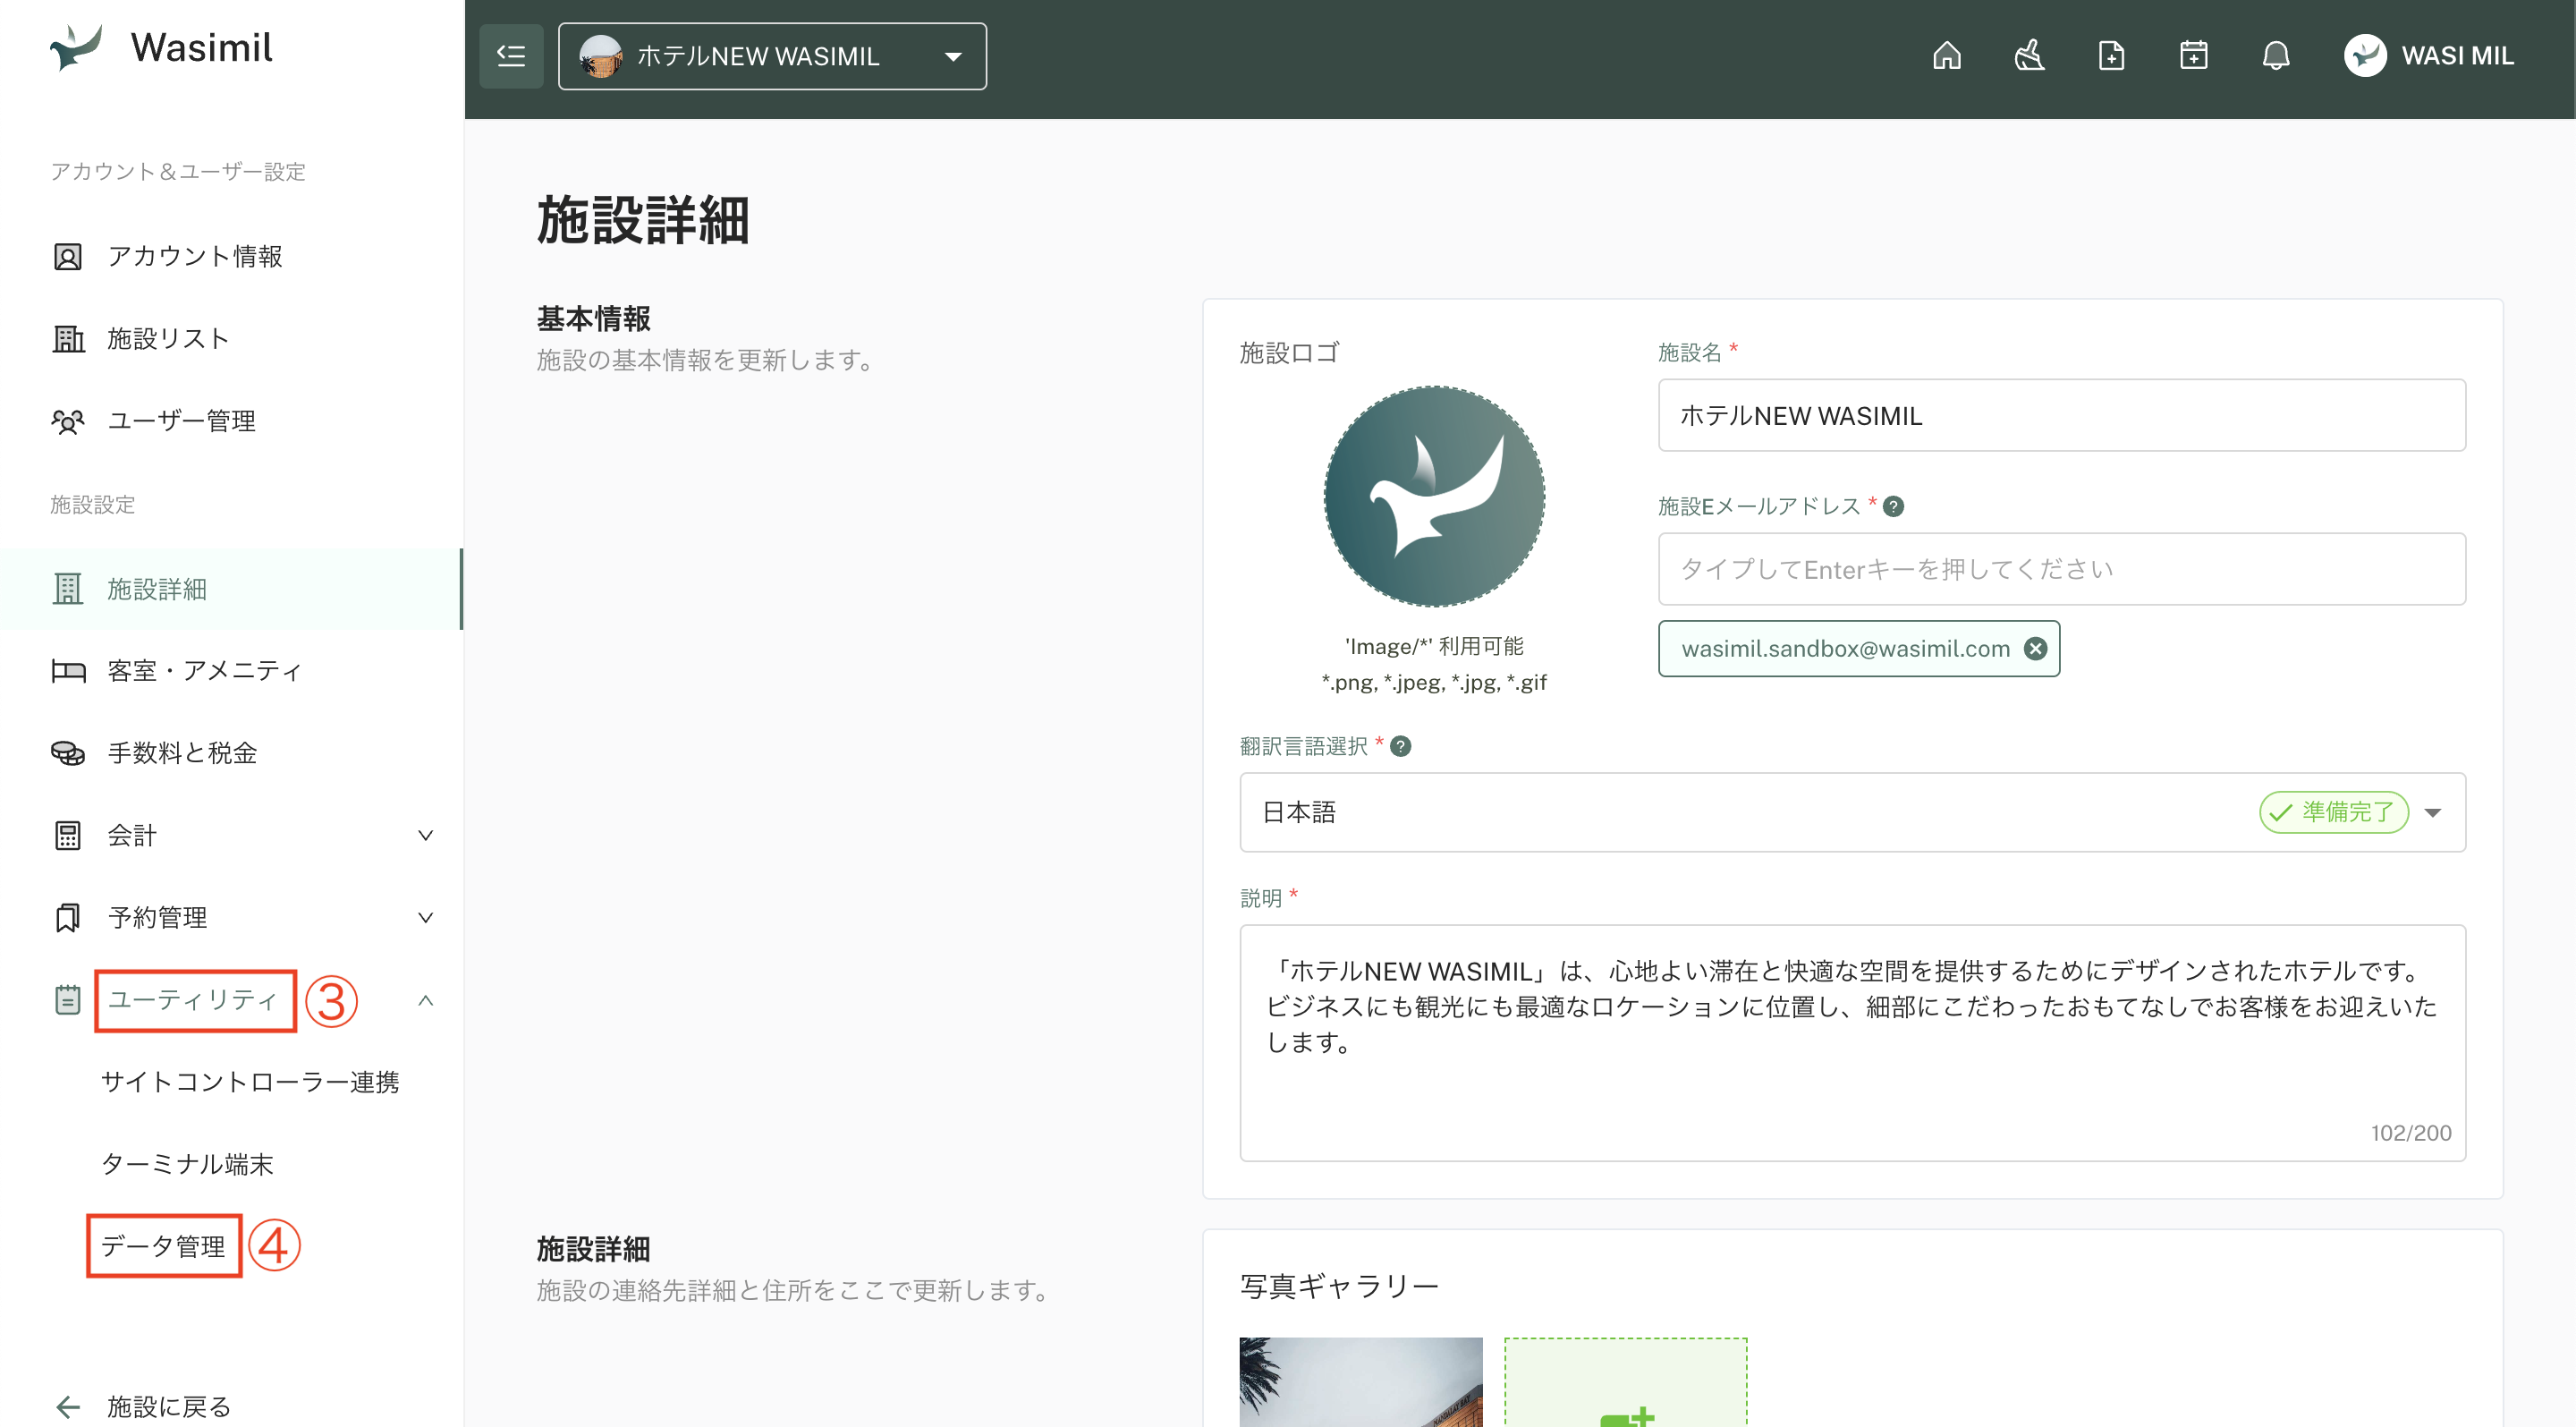Click help icon next to 施設Eメールアドレス
This screenshot has width=2576, height=1427.
point(1893,506)
